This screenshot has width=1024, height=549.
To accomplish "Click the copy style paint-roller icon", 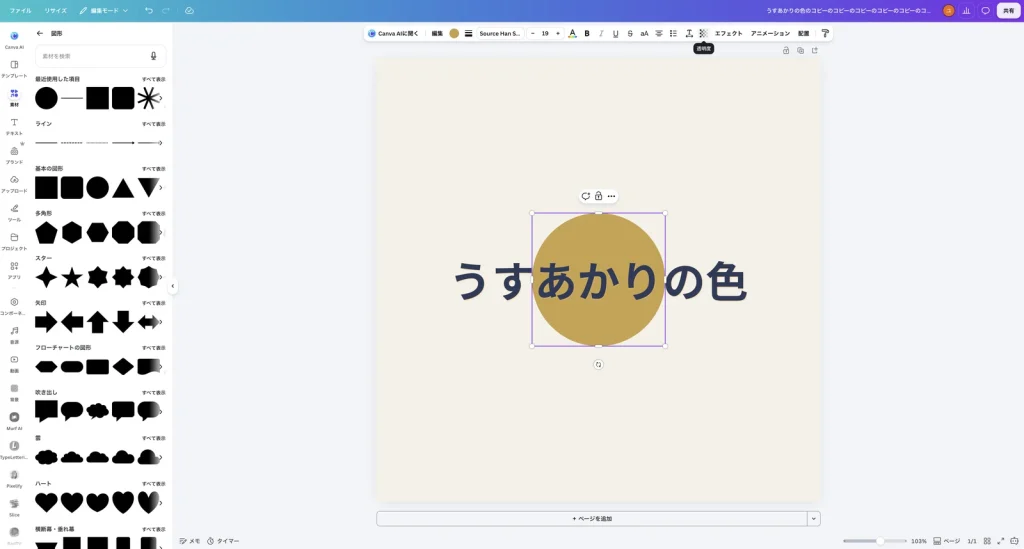I will (825, 33).
